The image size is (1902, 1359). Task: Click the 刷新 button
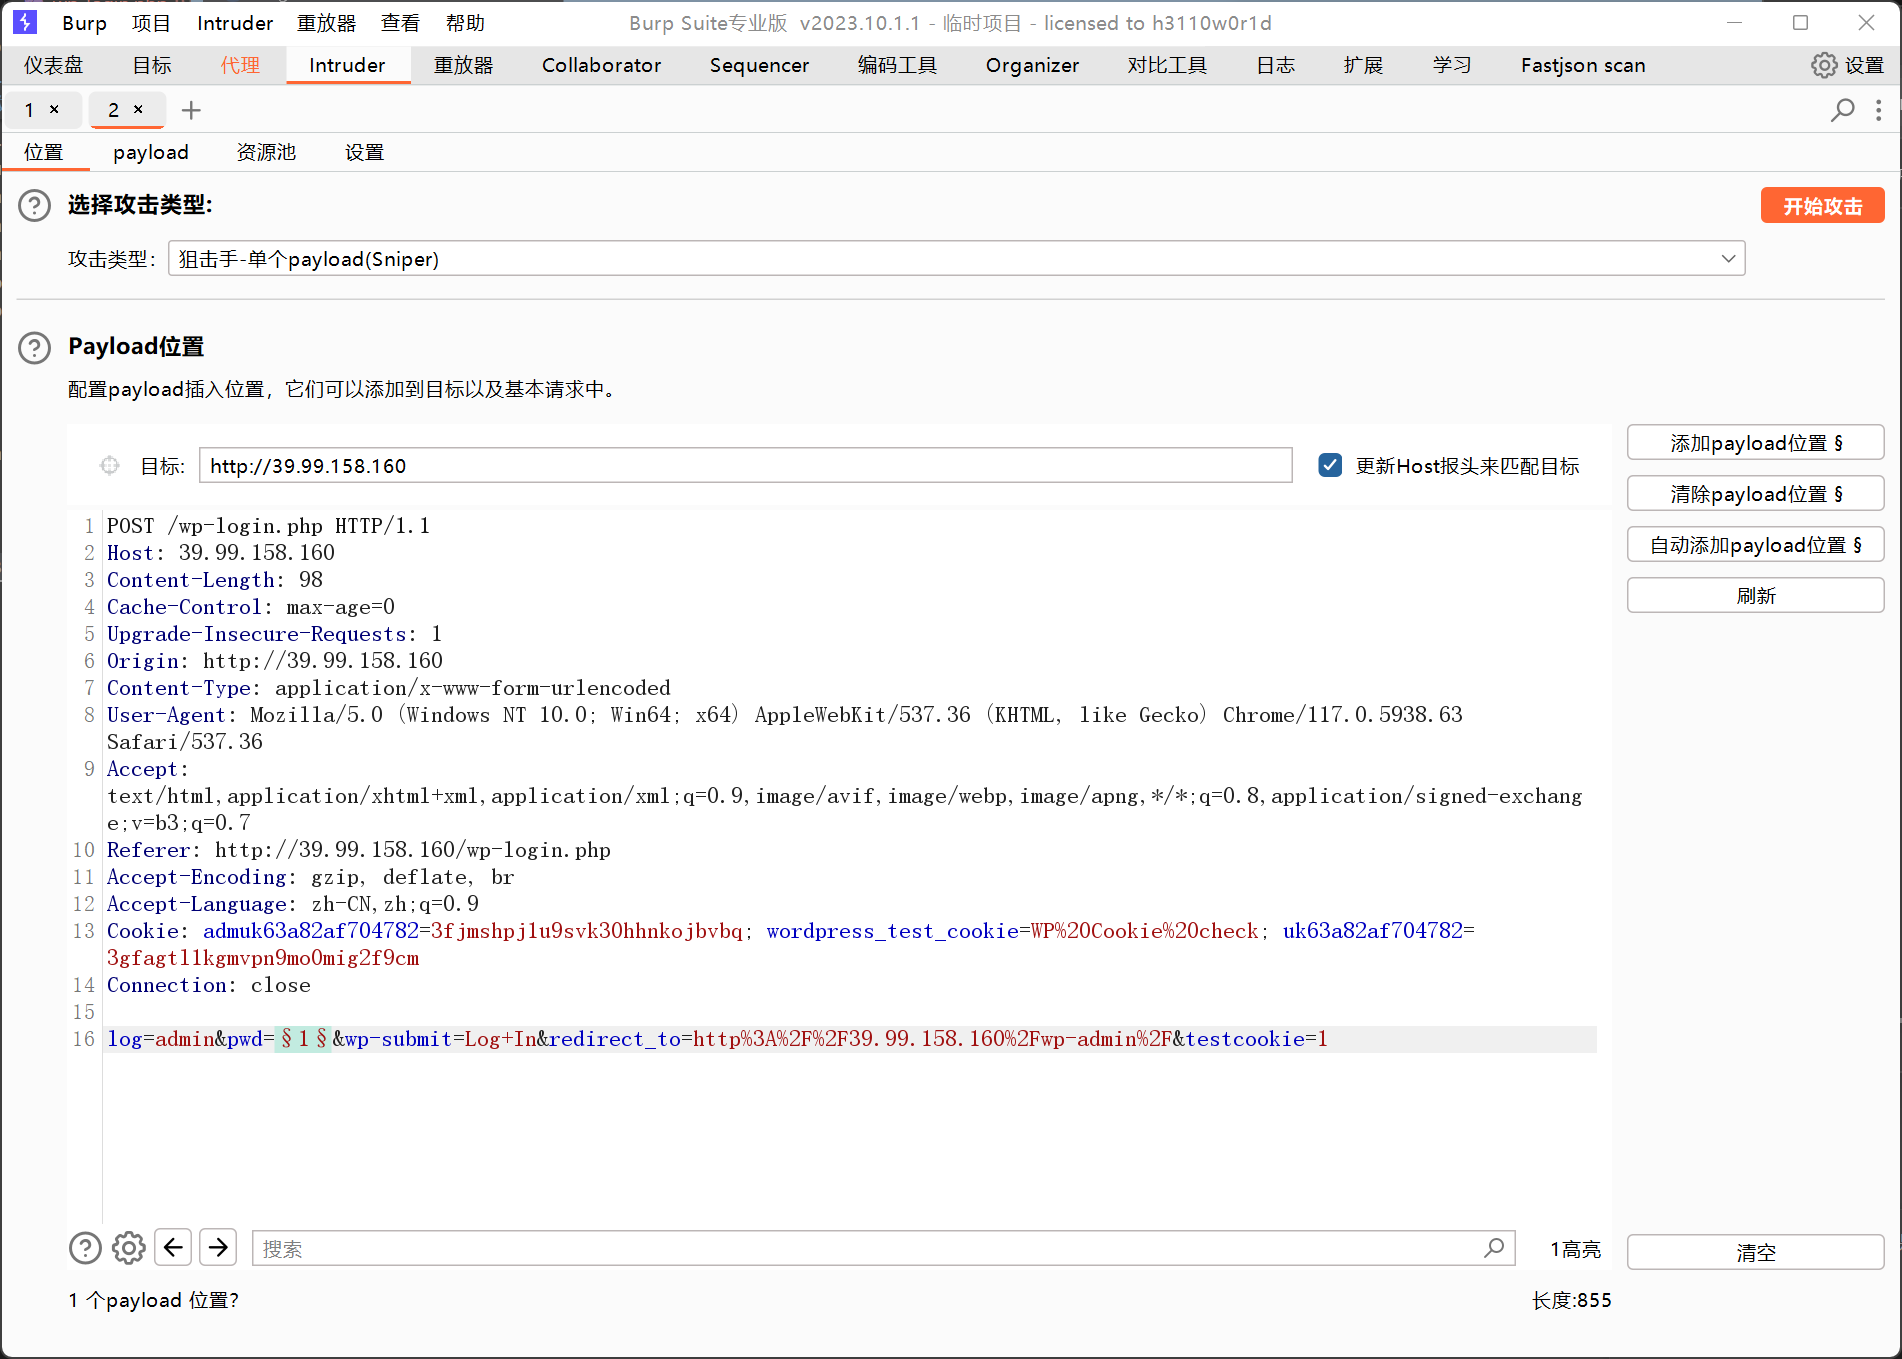coord(1756,596)
